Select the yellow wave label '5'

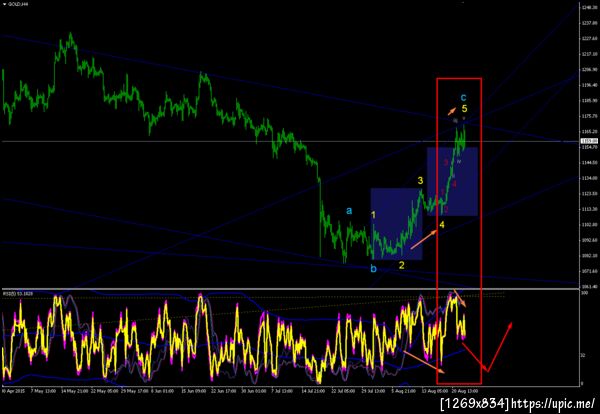[x=465, y=109]
